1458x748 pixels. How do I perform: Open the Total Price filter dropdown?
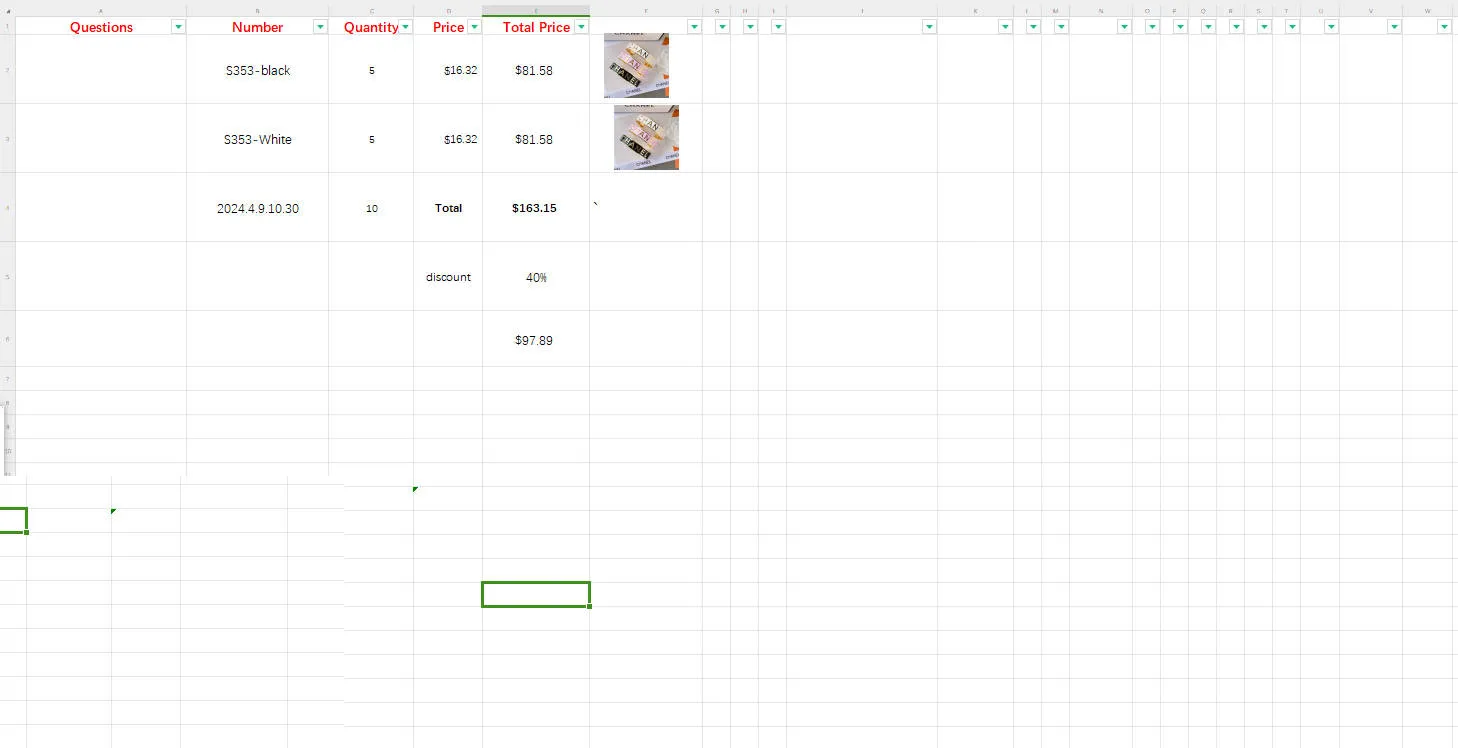click(581, 27)
